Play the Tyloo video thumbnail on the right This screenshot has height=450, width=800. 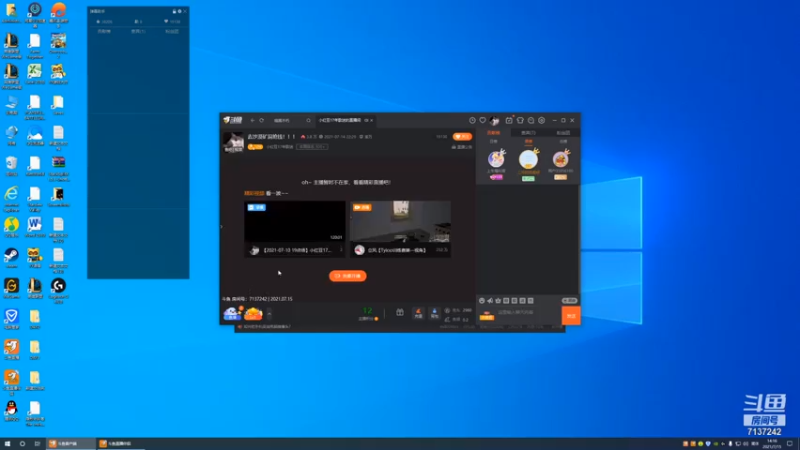coord(400,221)
